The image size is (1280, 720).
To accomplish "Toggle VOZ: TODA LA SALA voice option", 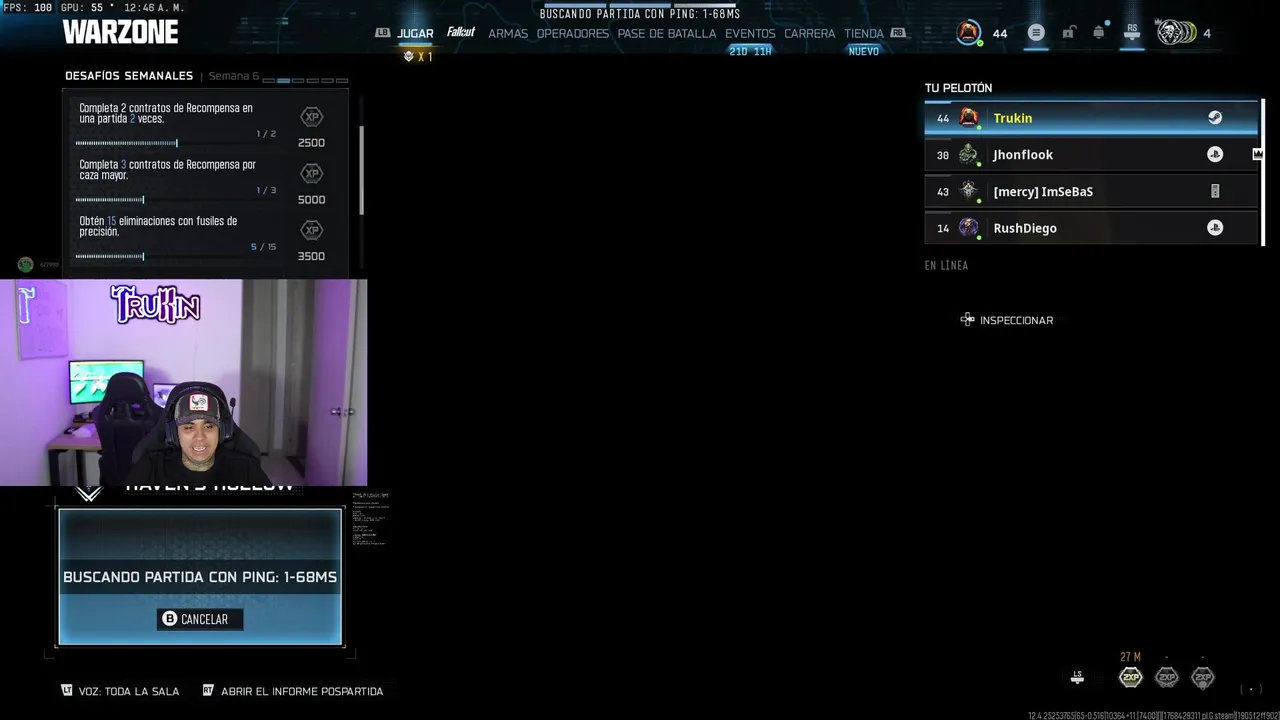I will point(120,691).
